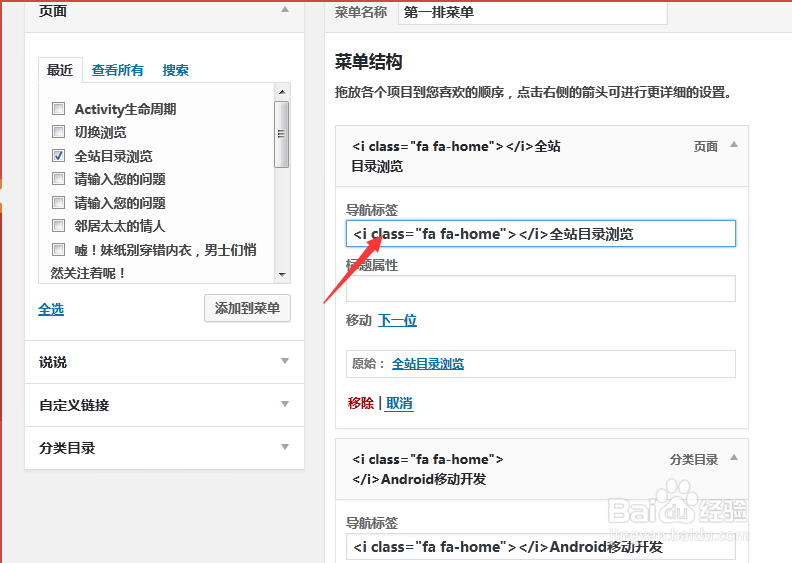
Task: Click the page list scroll up arrow
Action: (x=282, y=91)
